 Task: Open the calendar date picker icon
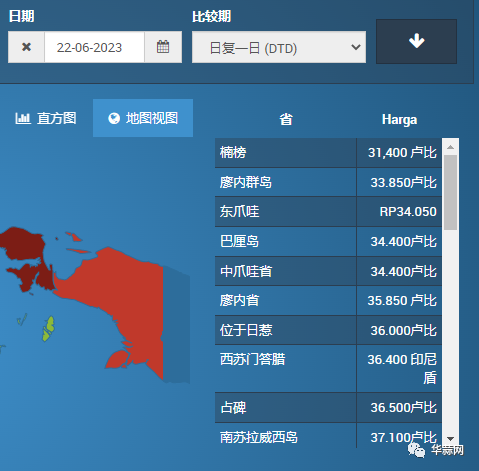(x=163, y=47)
